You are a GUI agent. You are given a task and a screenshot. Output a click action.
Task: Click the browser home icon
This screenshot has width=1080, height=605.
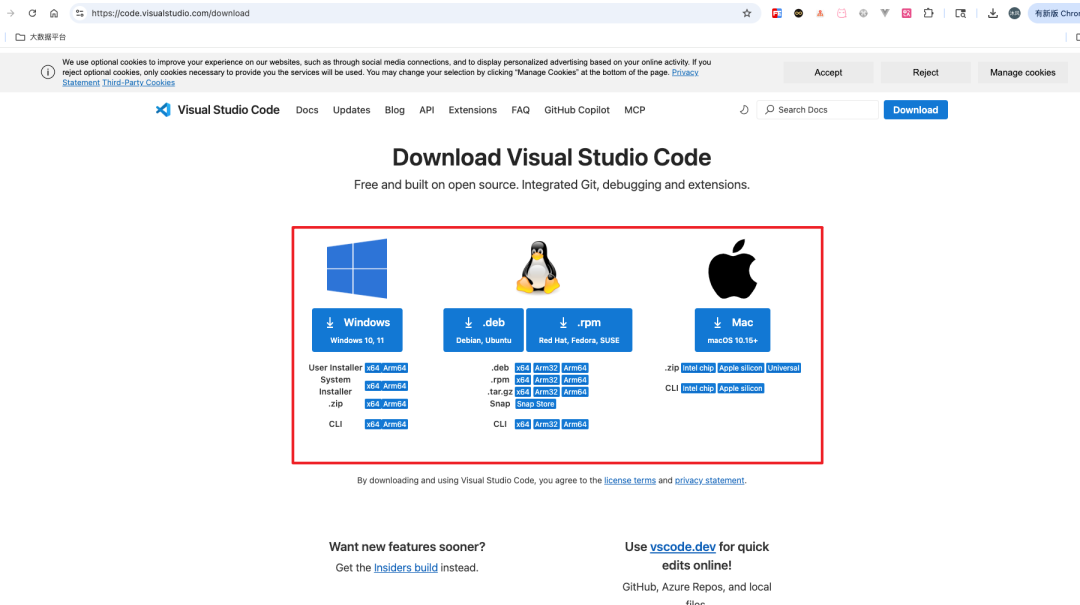coord(54,13)
